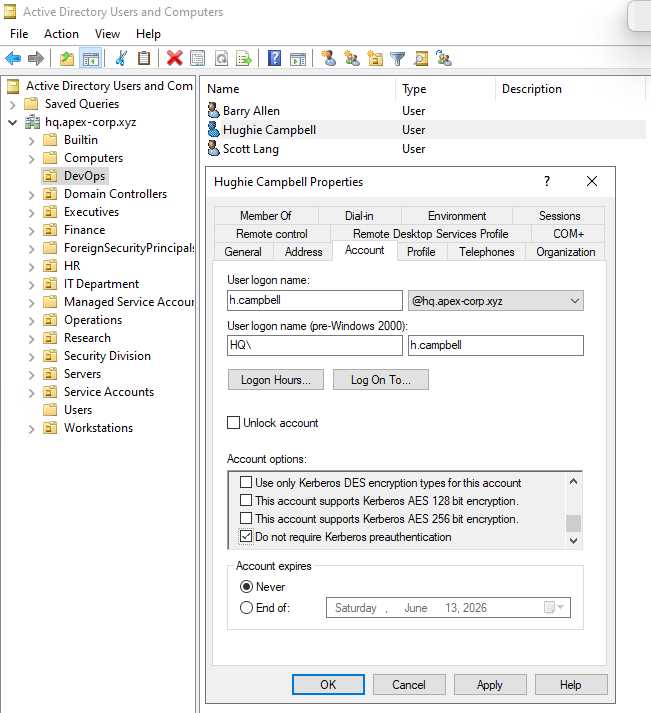The image size is (651, 713).
Task: Click the Logon Hours... button
Action: 275,380
